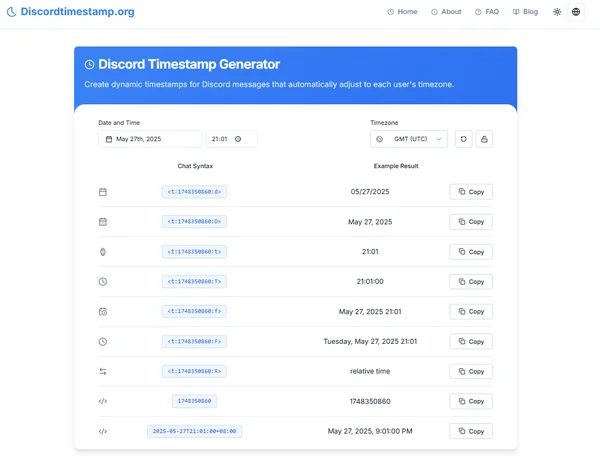Image resolution: width=600 pixels, height=466 pixels.
Task: Click the Timezone label
Action: [384, 123]
